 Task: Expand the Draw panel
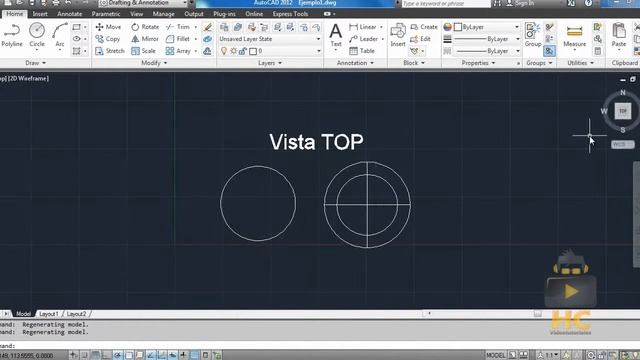pos(36,63)
